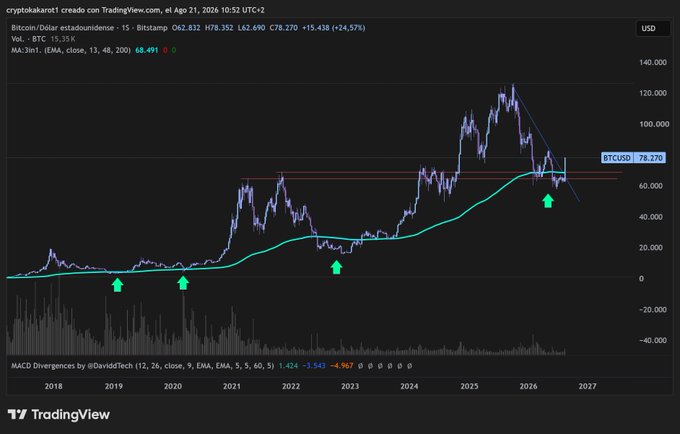The height and width of the screenshot is (434, 680).
Task: Click the BTCUSD 78.270 price label
Action: 634,158
